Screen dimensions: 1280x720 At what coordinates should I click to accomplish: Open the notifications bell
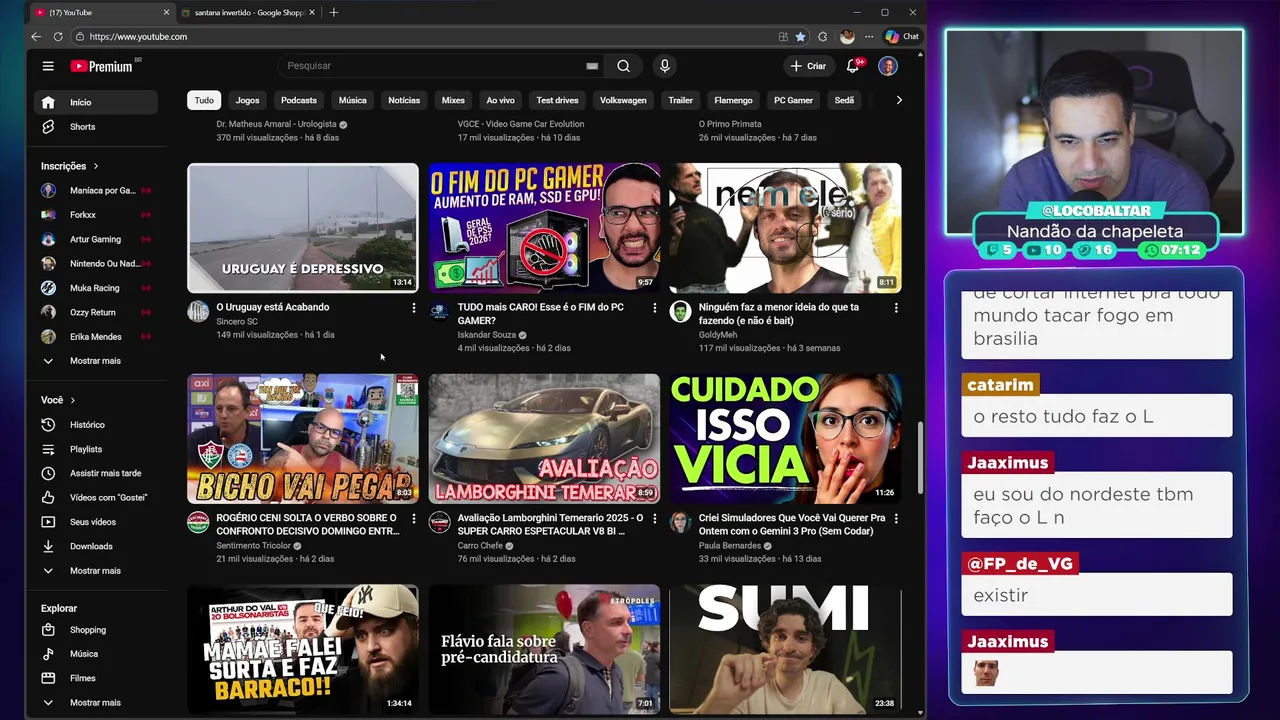[x=853, y=66]
